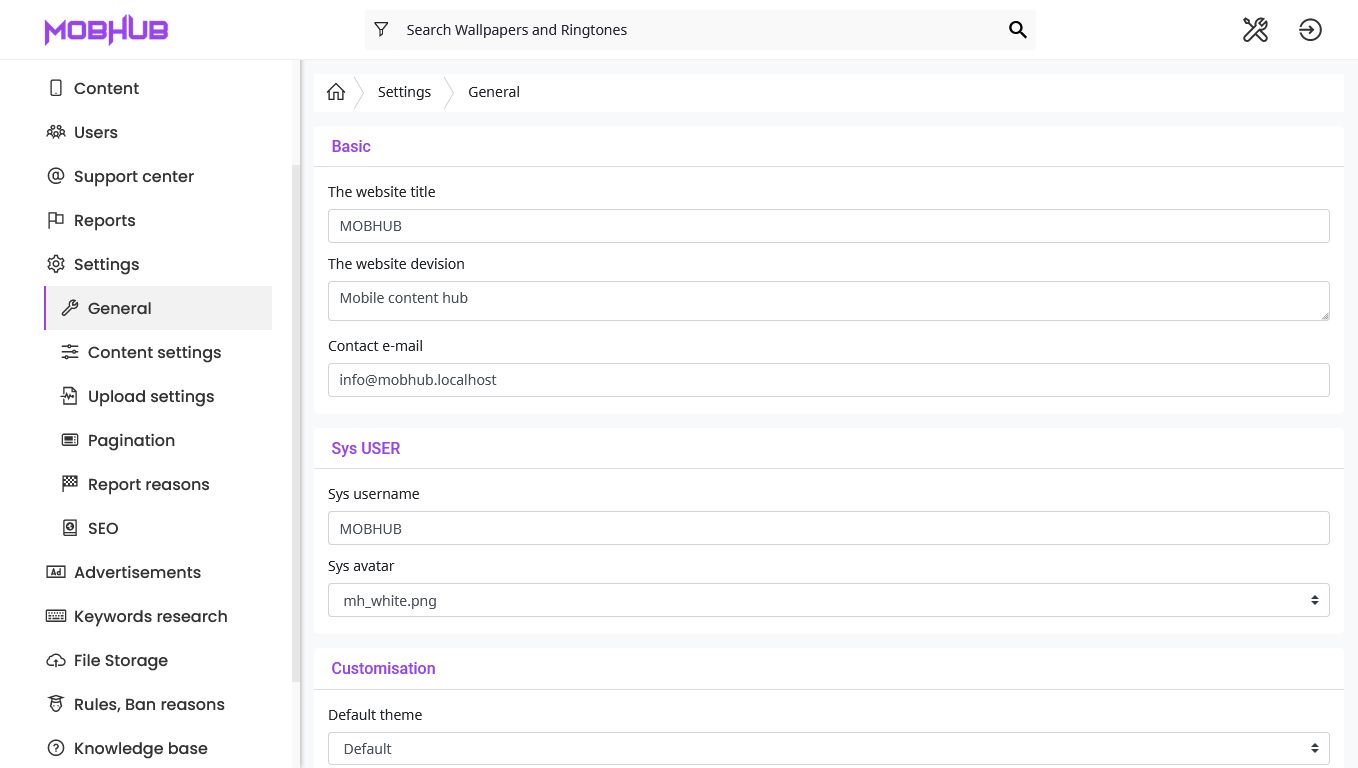
Task: Open the filter funnel icon in search bar
Action: 381,30
